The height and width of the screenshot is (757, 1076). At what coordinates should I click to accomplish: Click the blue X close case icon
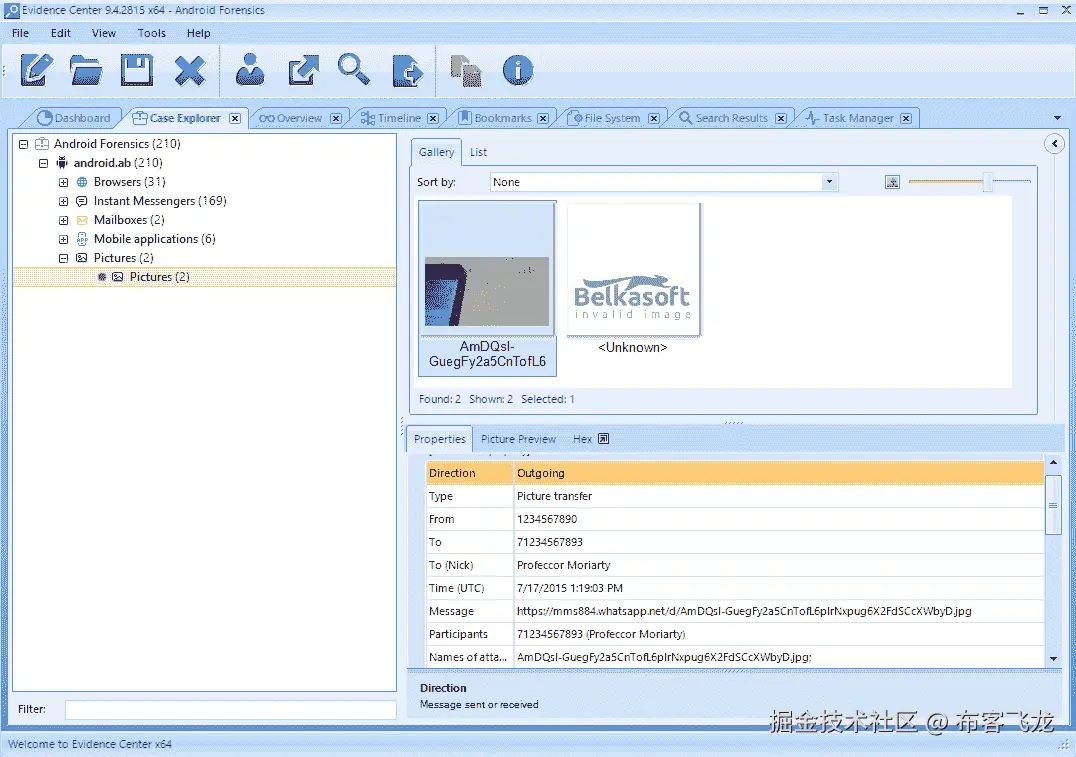click(x=189, y=71)
